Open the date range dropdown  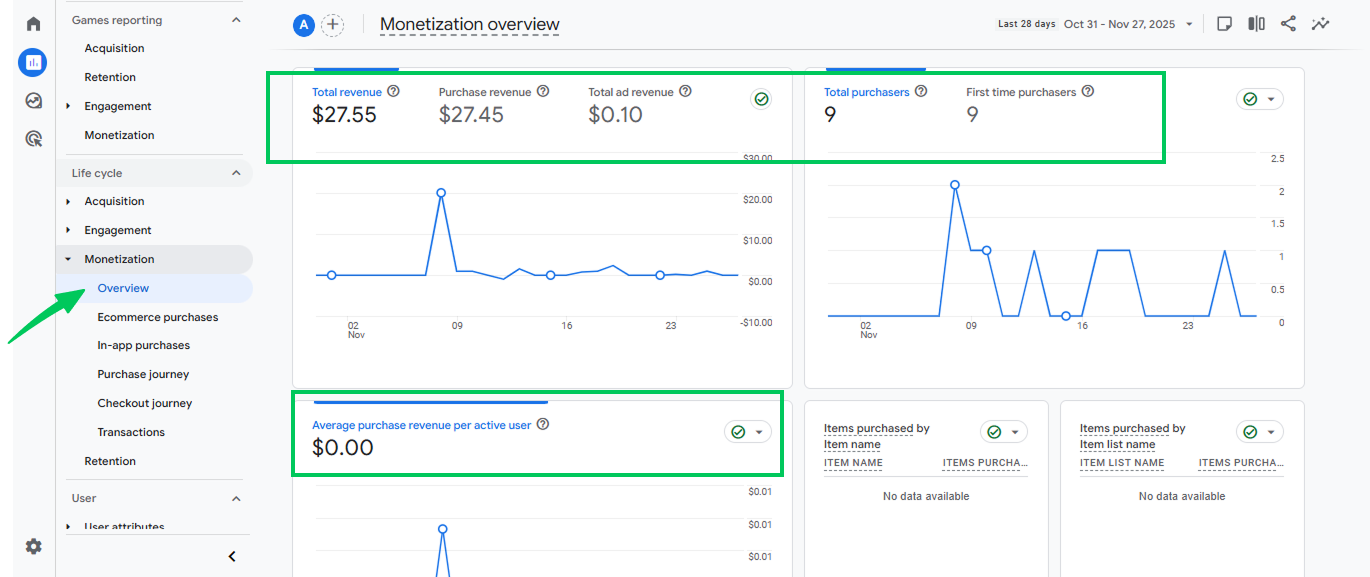tap(1189, 24)
